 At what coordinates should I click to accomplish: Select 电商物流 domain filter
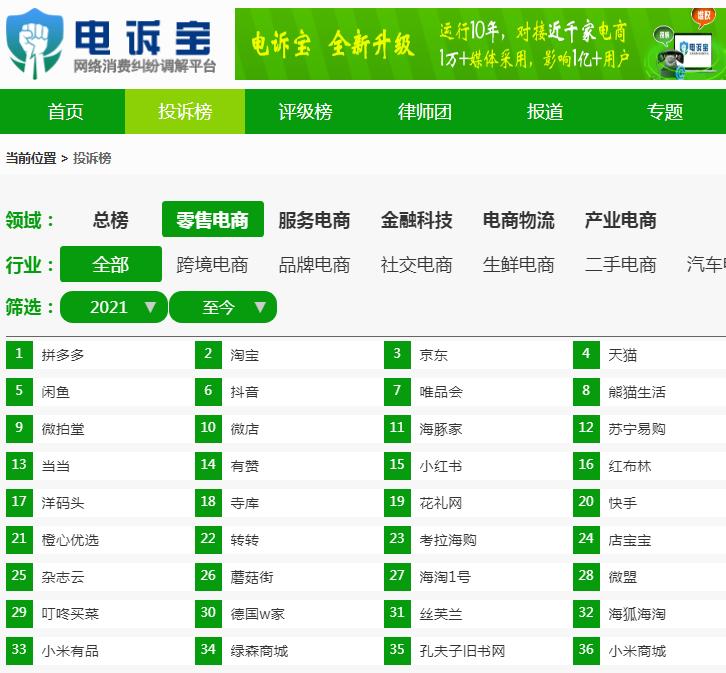pyautogui.click(x=519, y=220)
